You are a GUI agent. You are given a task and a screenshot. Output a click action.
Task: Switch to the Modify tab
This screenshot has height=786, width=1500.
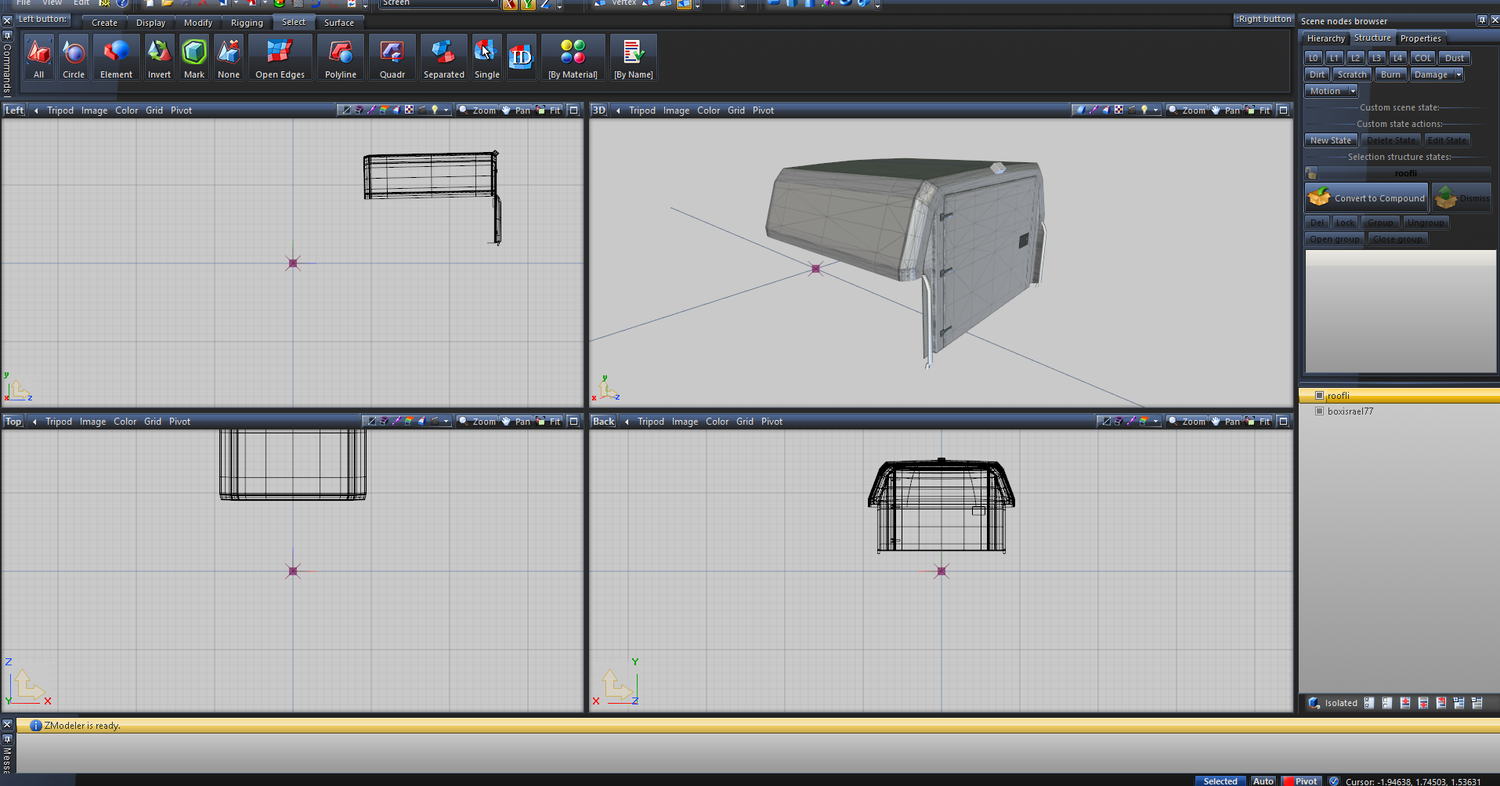point(198,22)
